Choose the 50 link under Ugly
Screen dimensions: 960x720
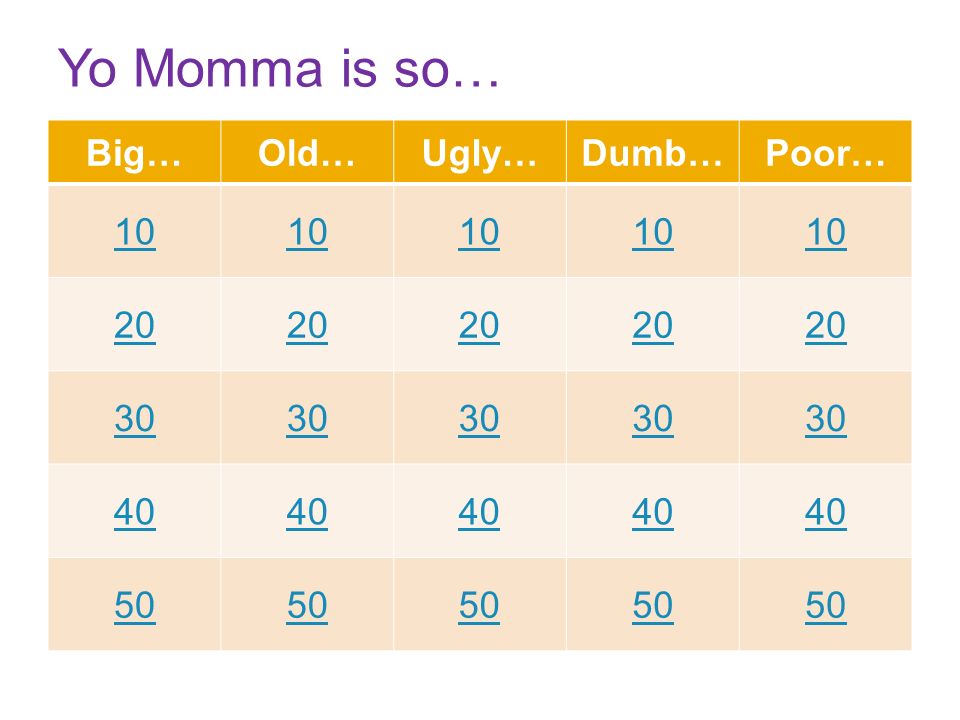[x=479, y=606]
